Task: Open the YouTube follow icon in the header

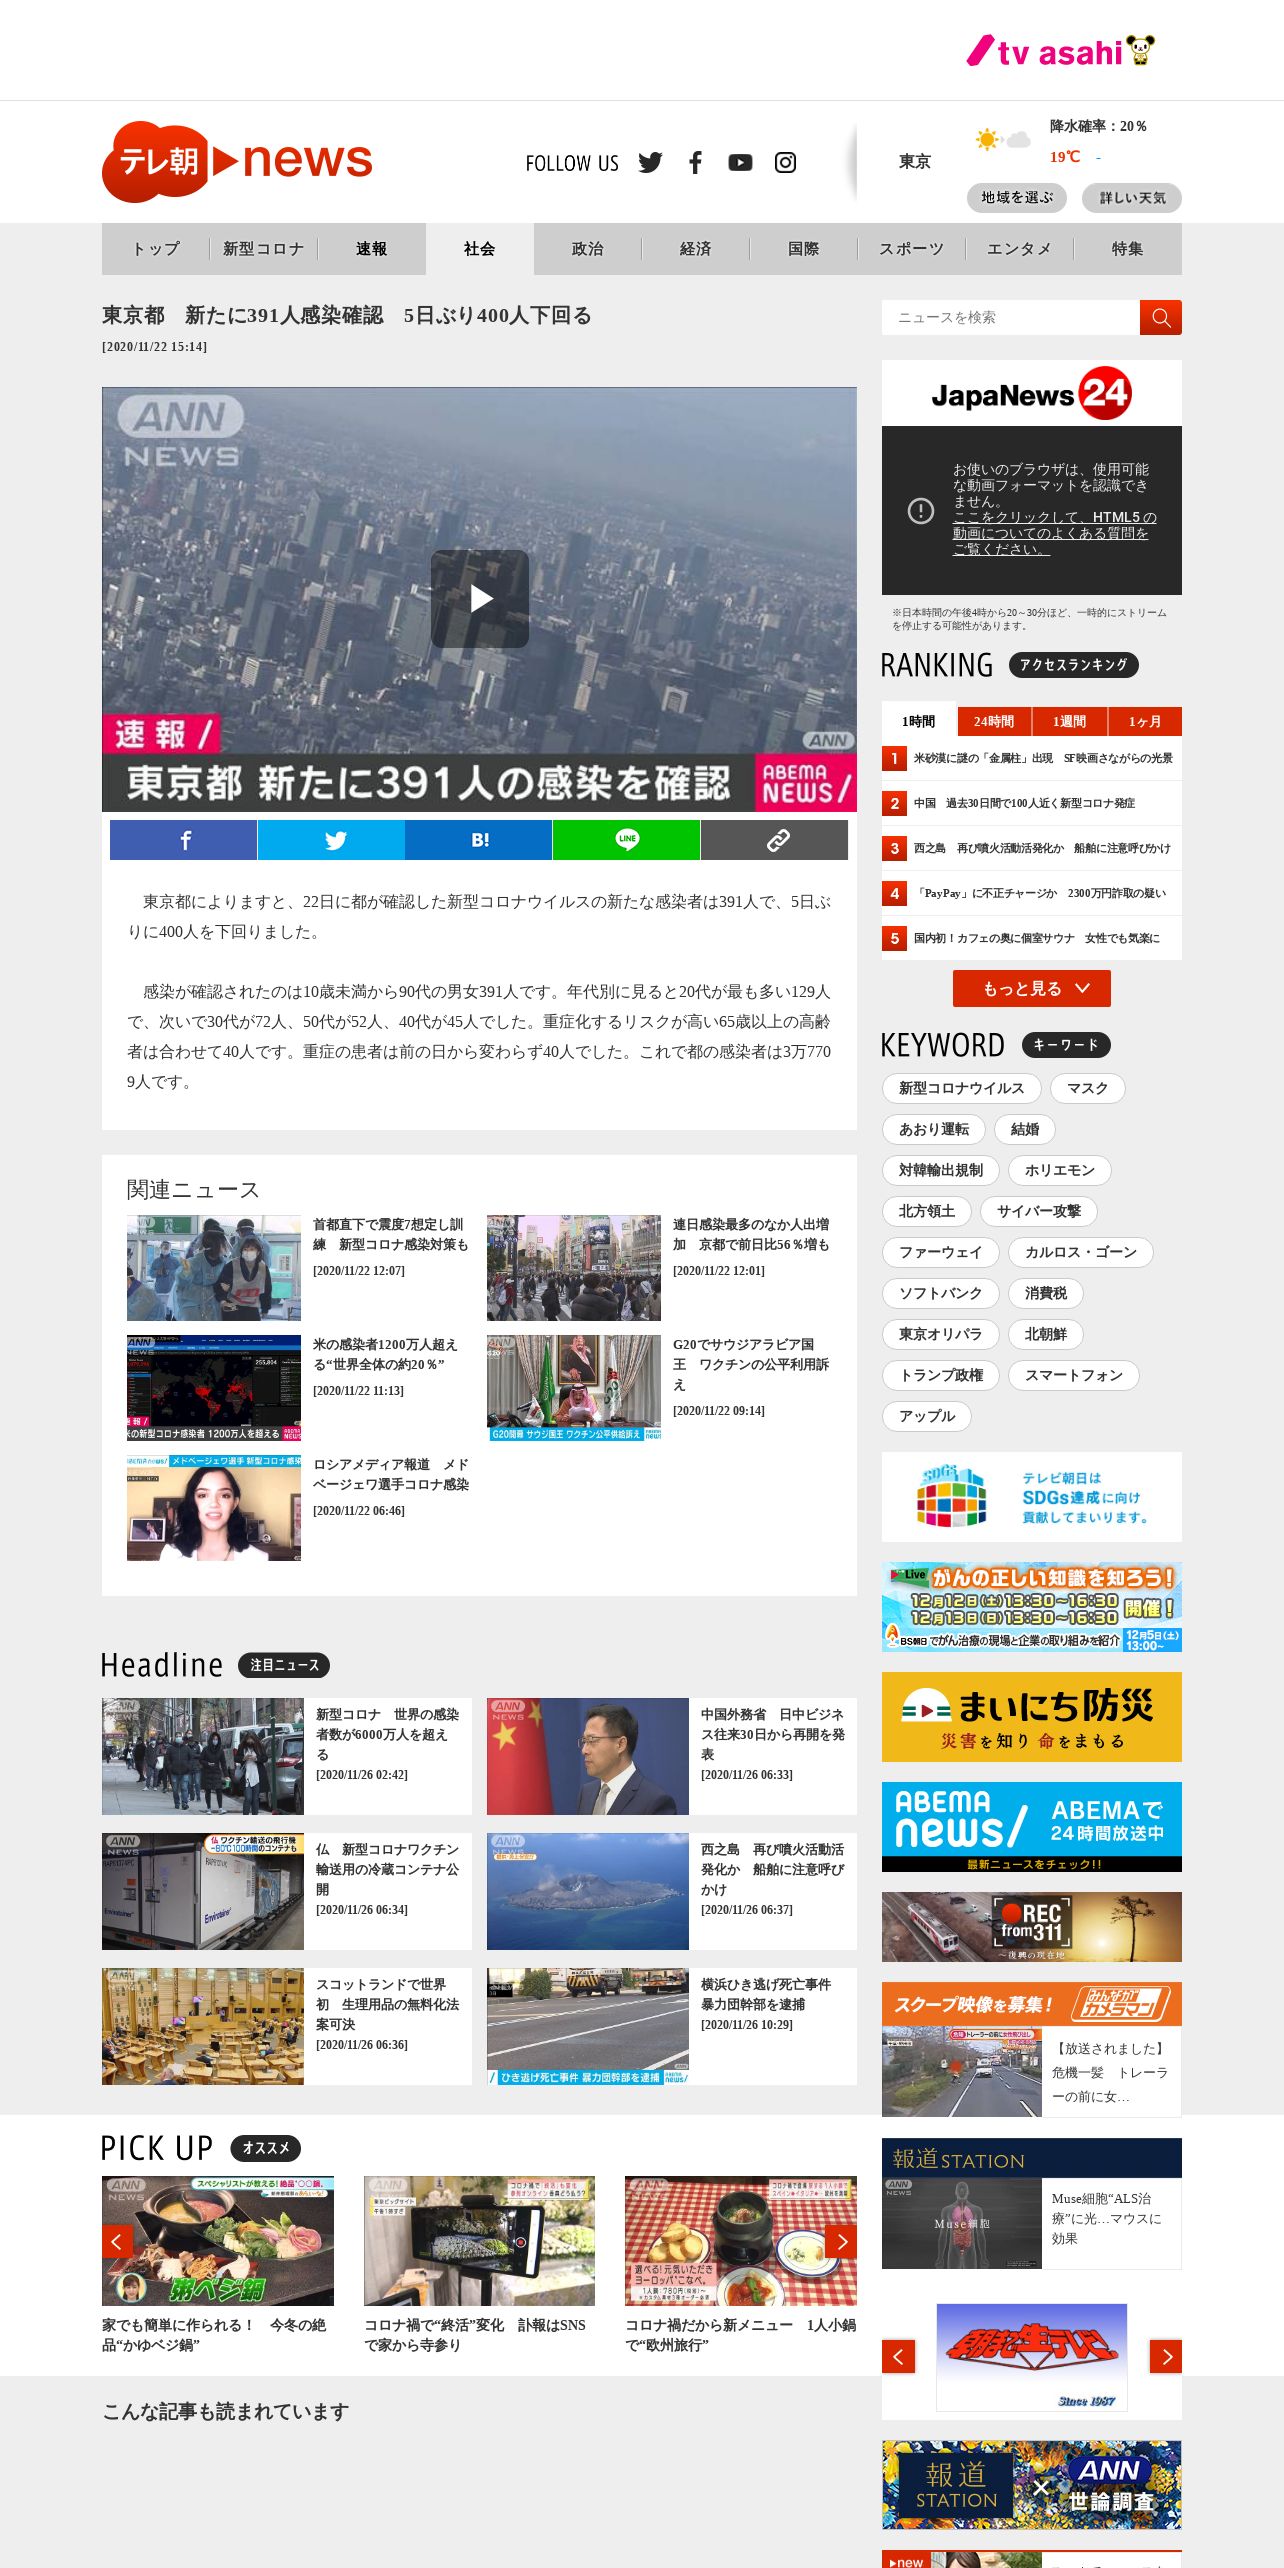Action: coord(740,162)
